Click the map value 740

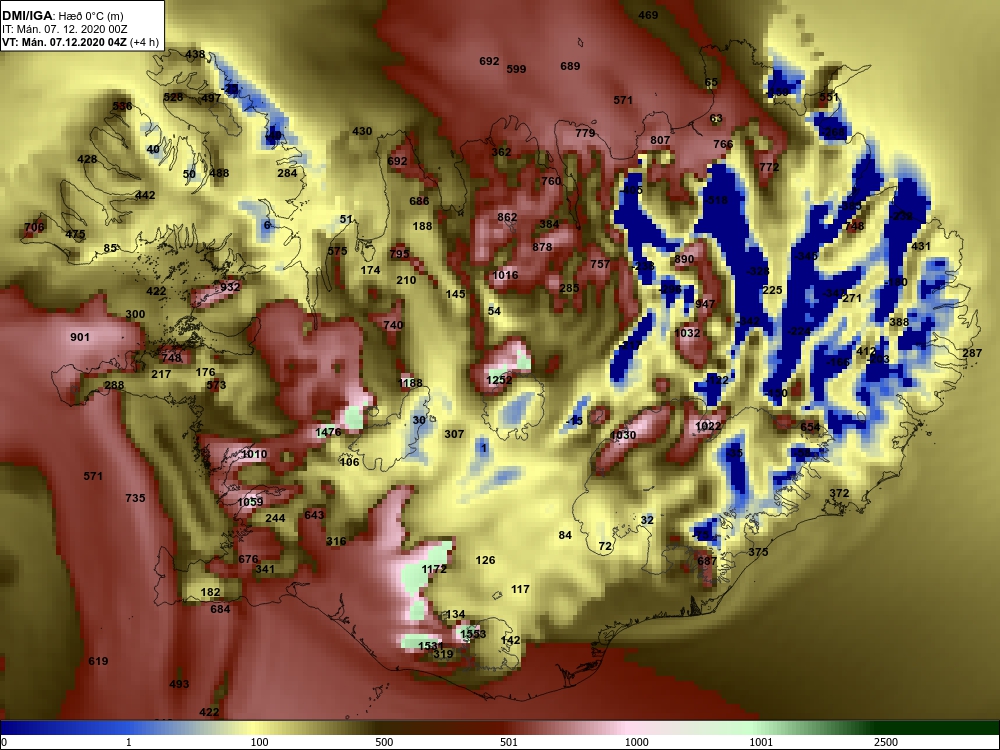tap(393, 325)
